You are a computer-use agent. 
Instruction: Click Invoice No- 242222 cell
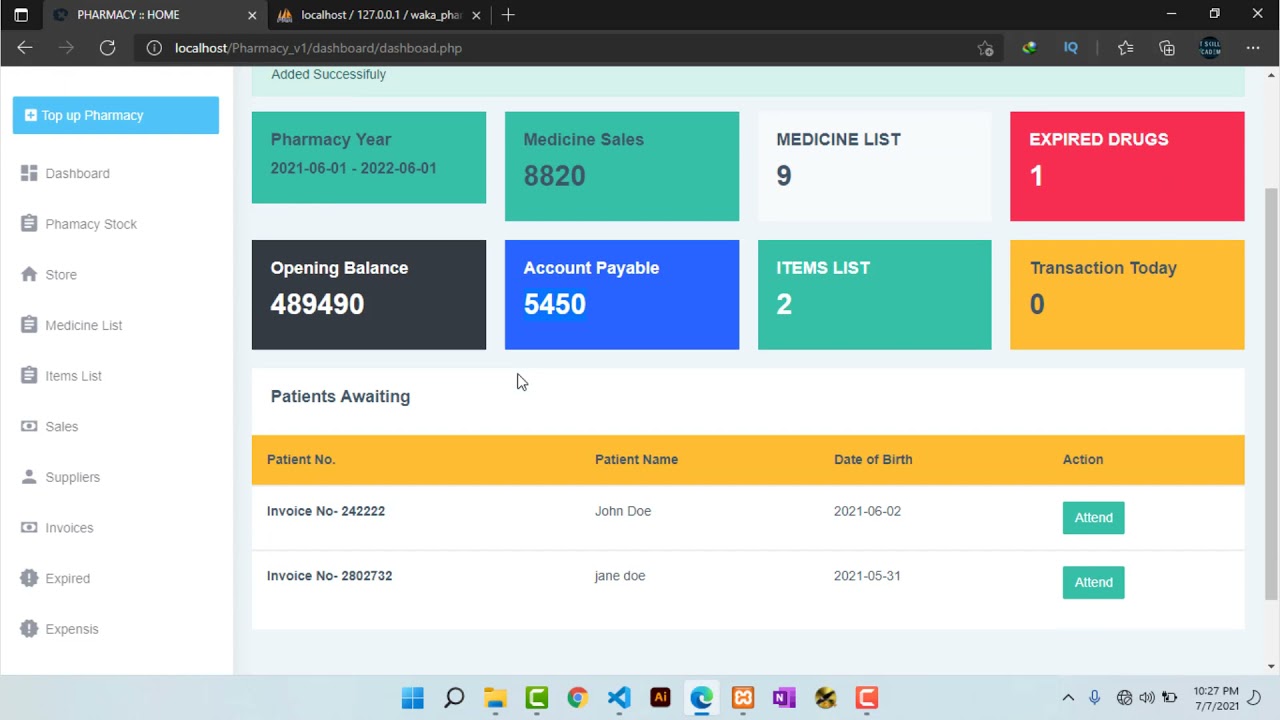[x=325, y=511]
